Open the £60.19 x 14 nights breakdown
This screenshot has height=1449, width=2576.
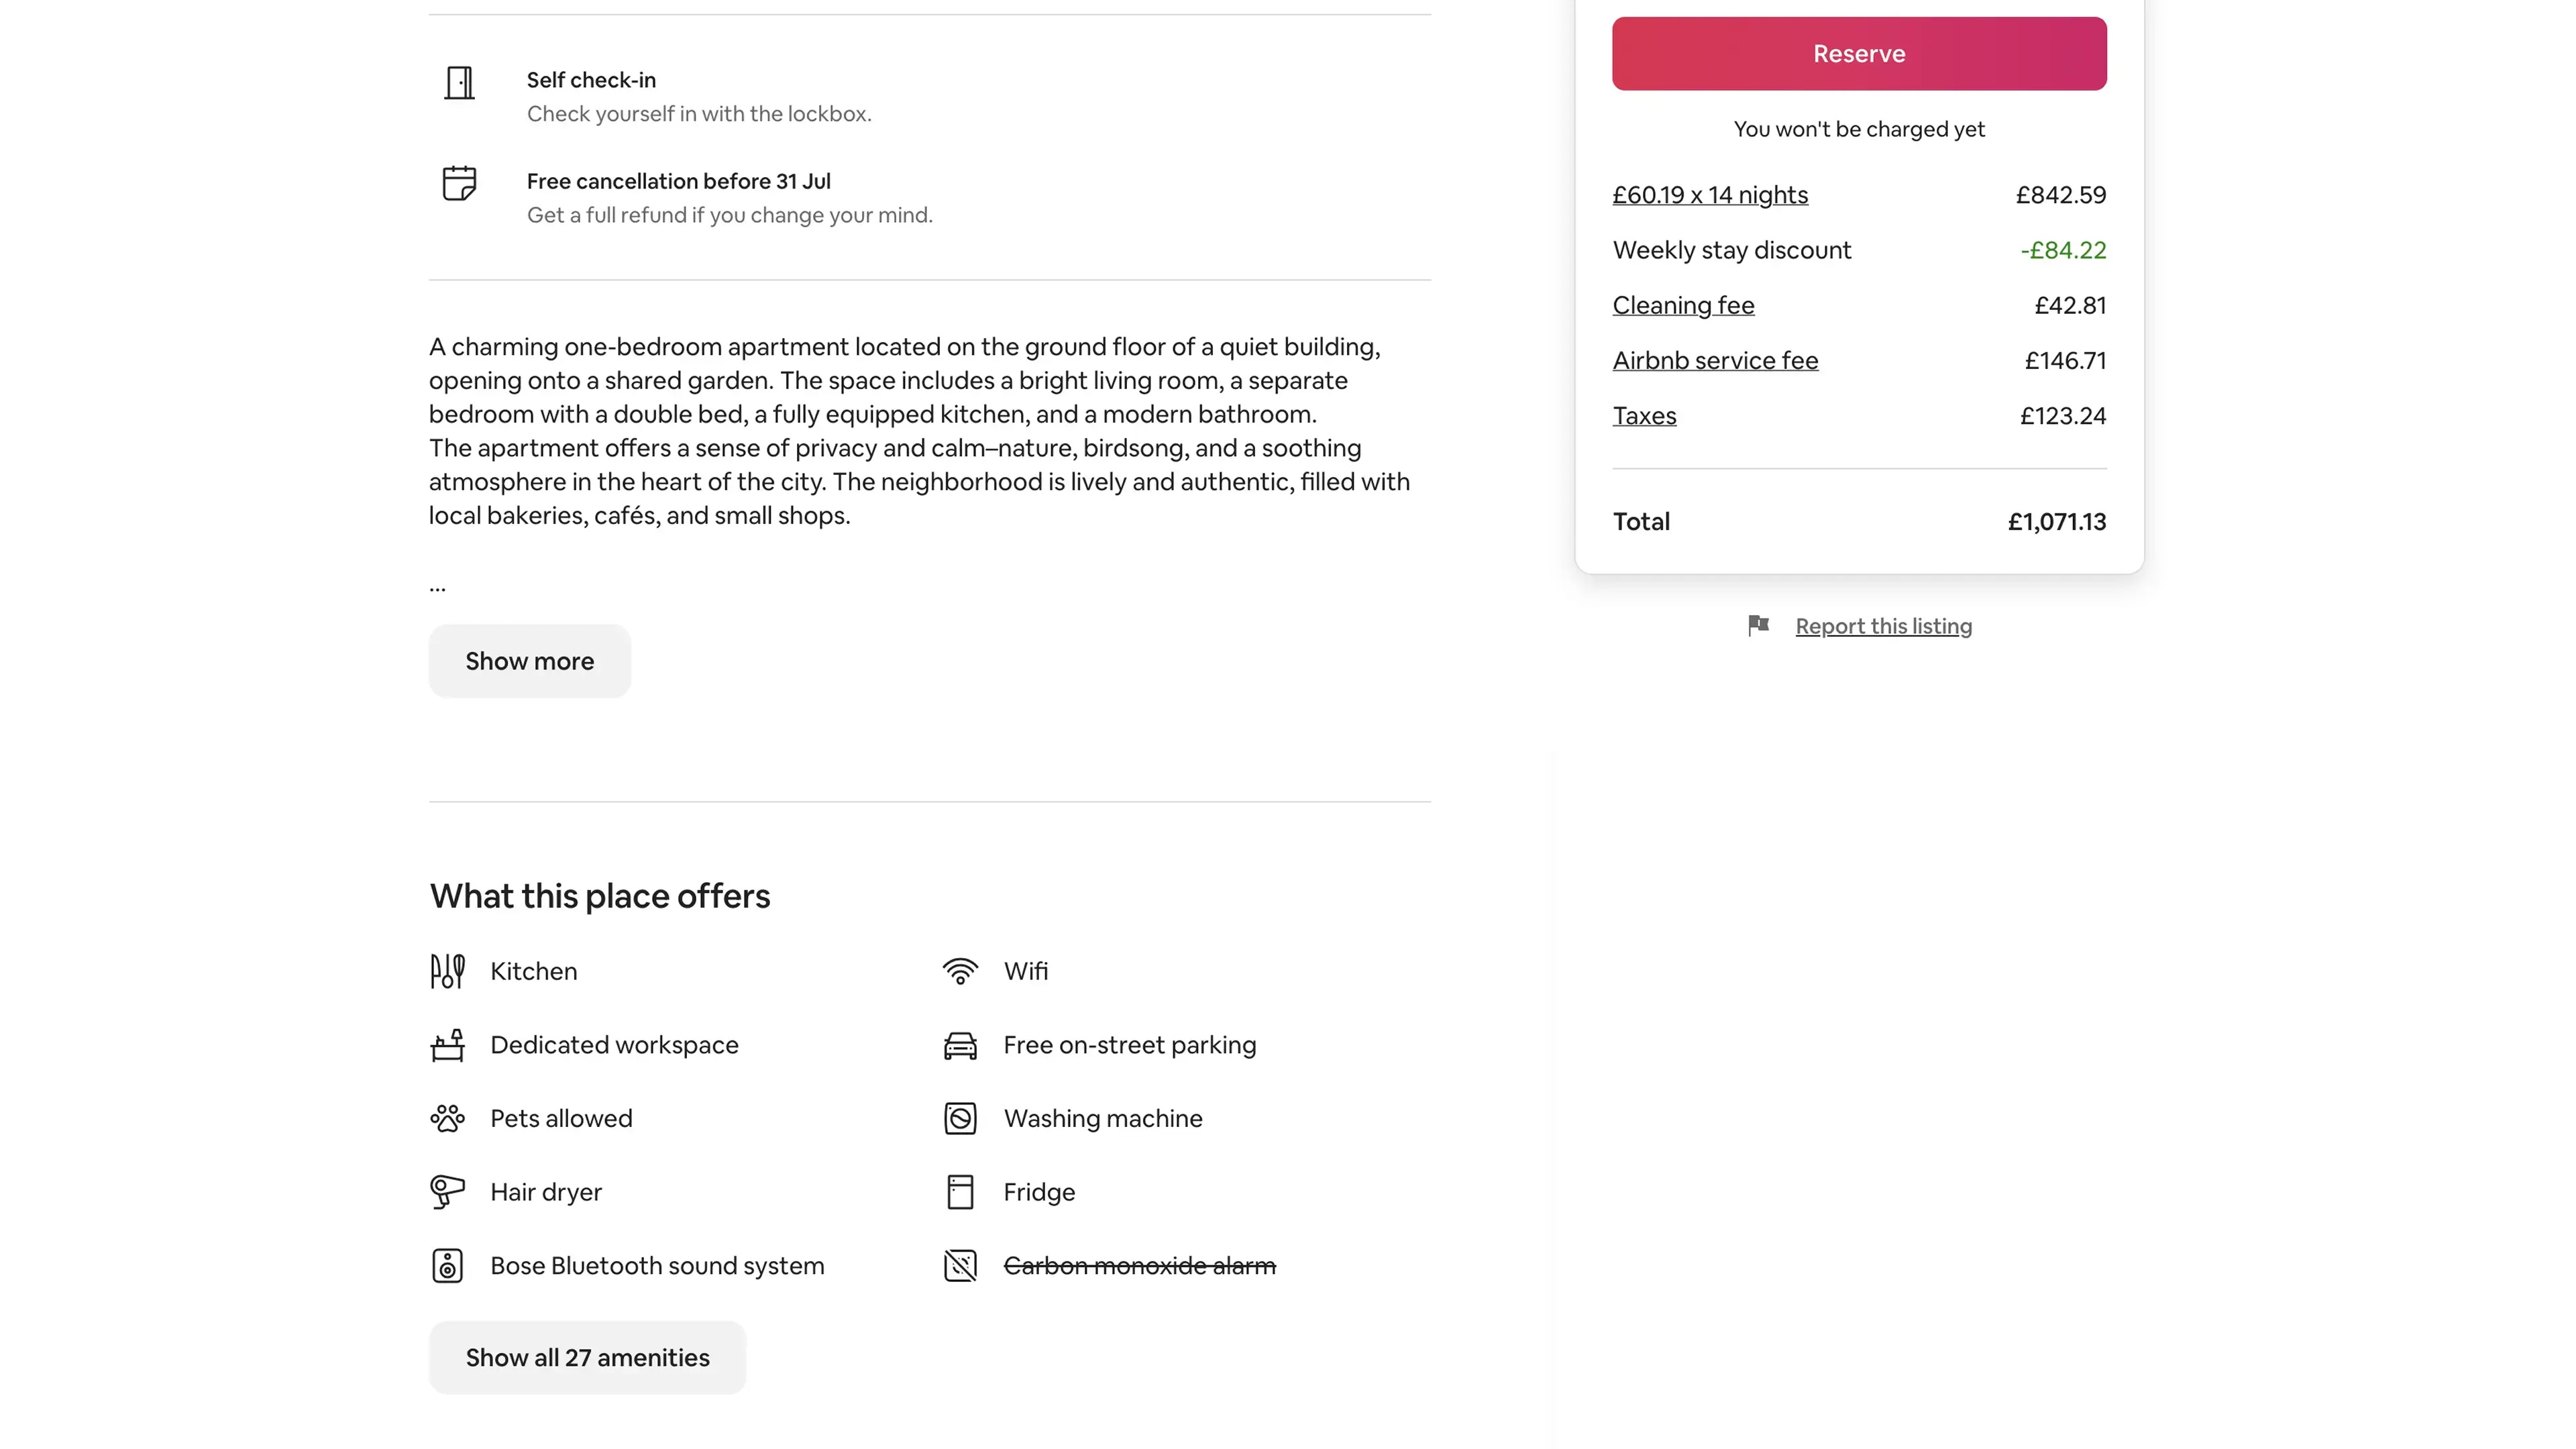(1710, 195)
